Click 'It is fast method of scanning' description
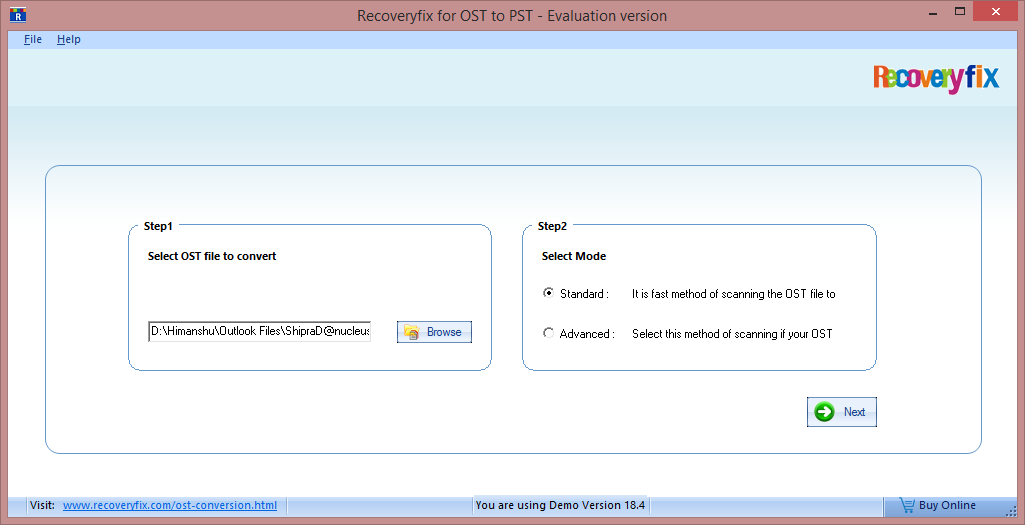This screenshot has height=525, width=1025. click(733, 294)
